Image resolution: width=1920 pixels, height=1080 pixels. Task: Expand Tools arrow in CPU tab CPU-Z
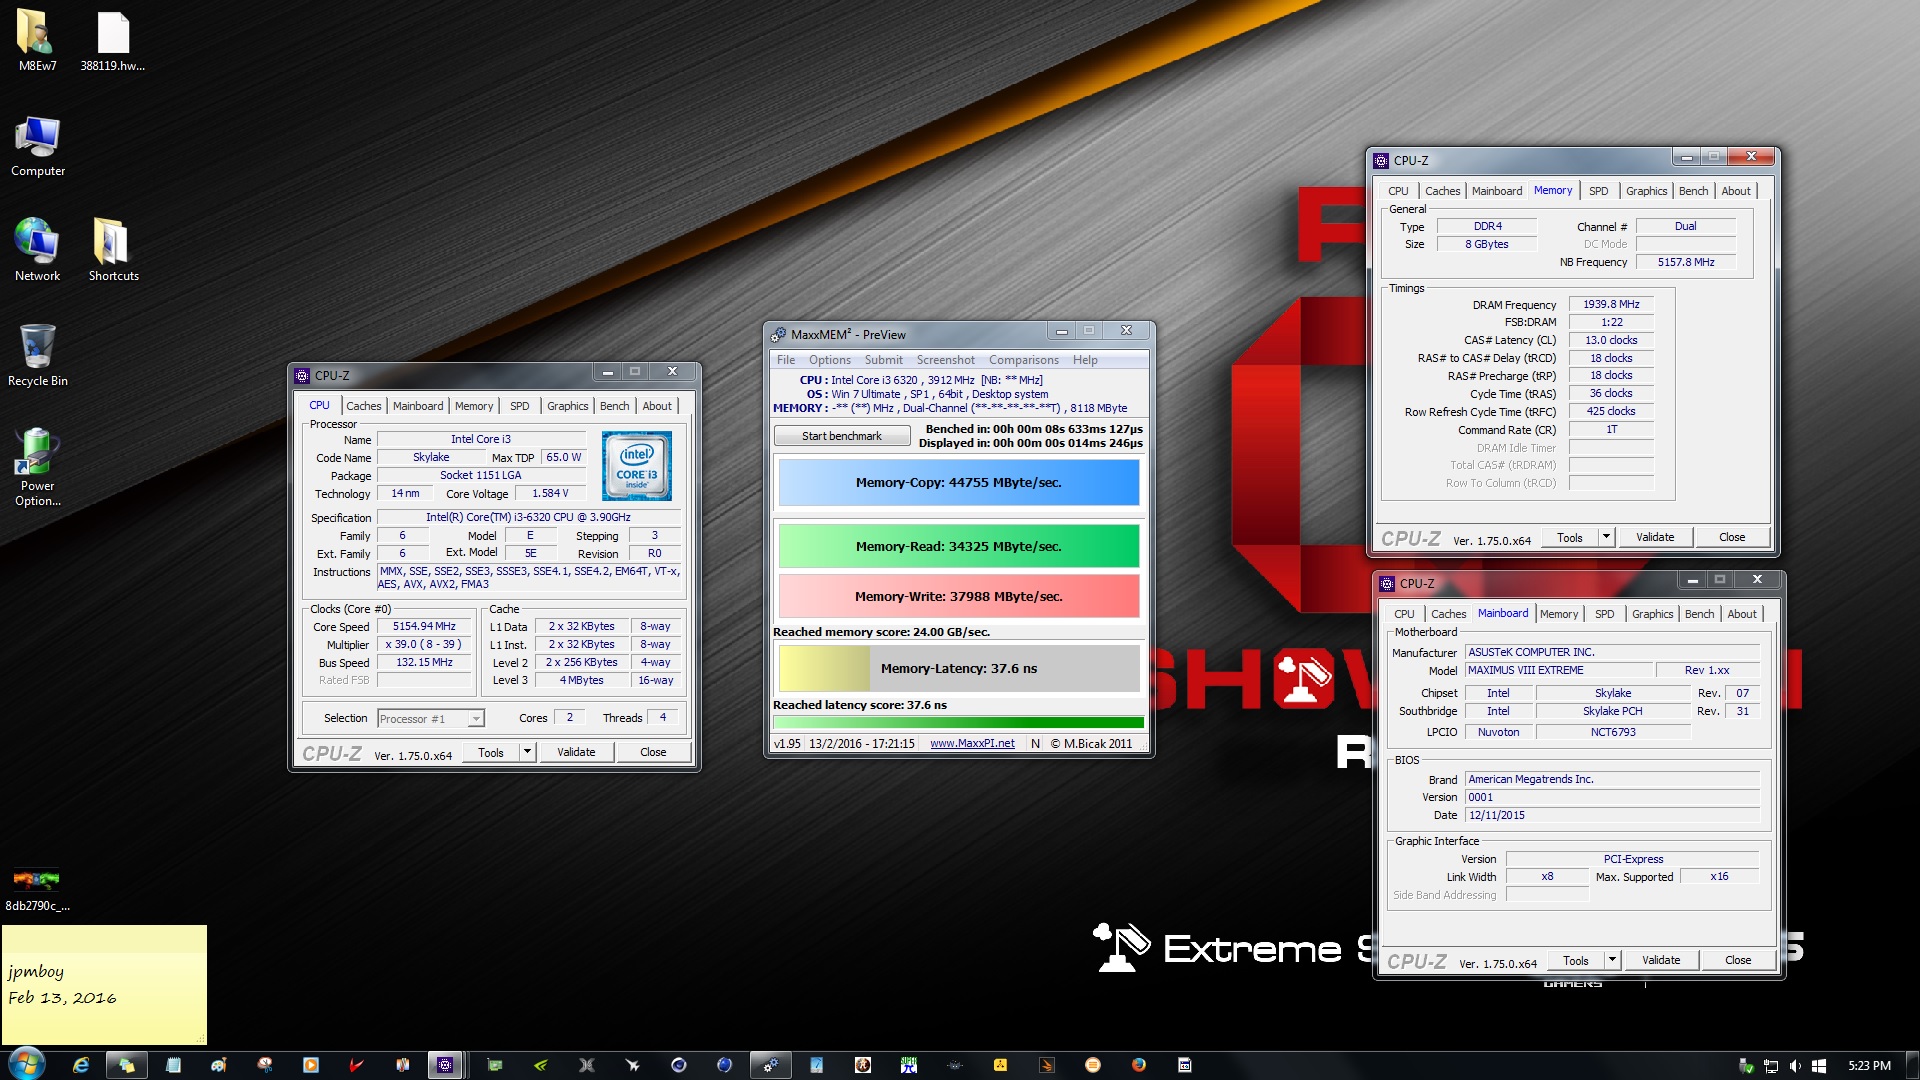point(527,752)
